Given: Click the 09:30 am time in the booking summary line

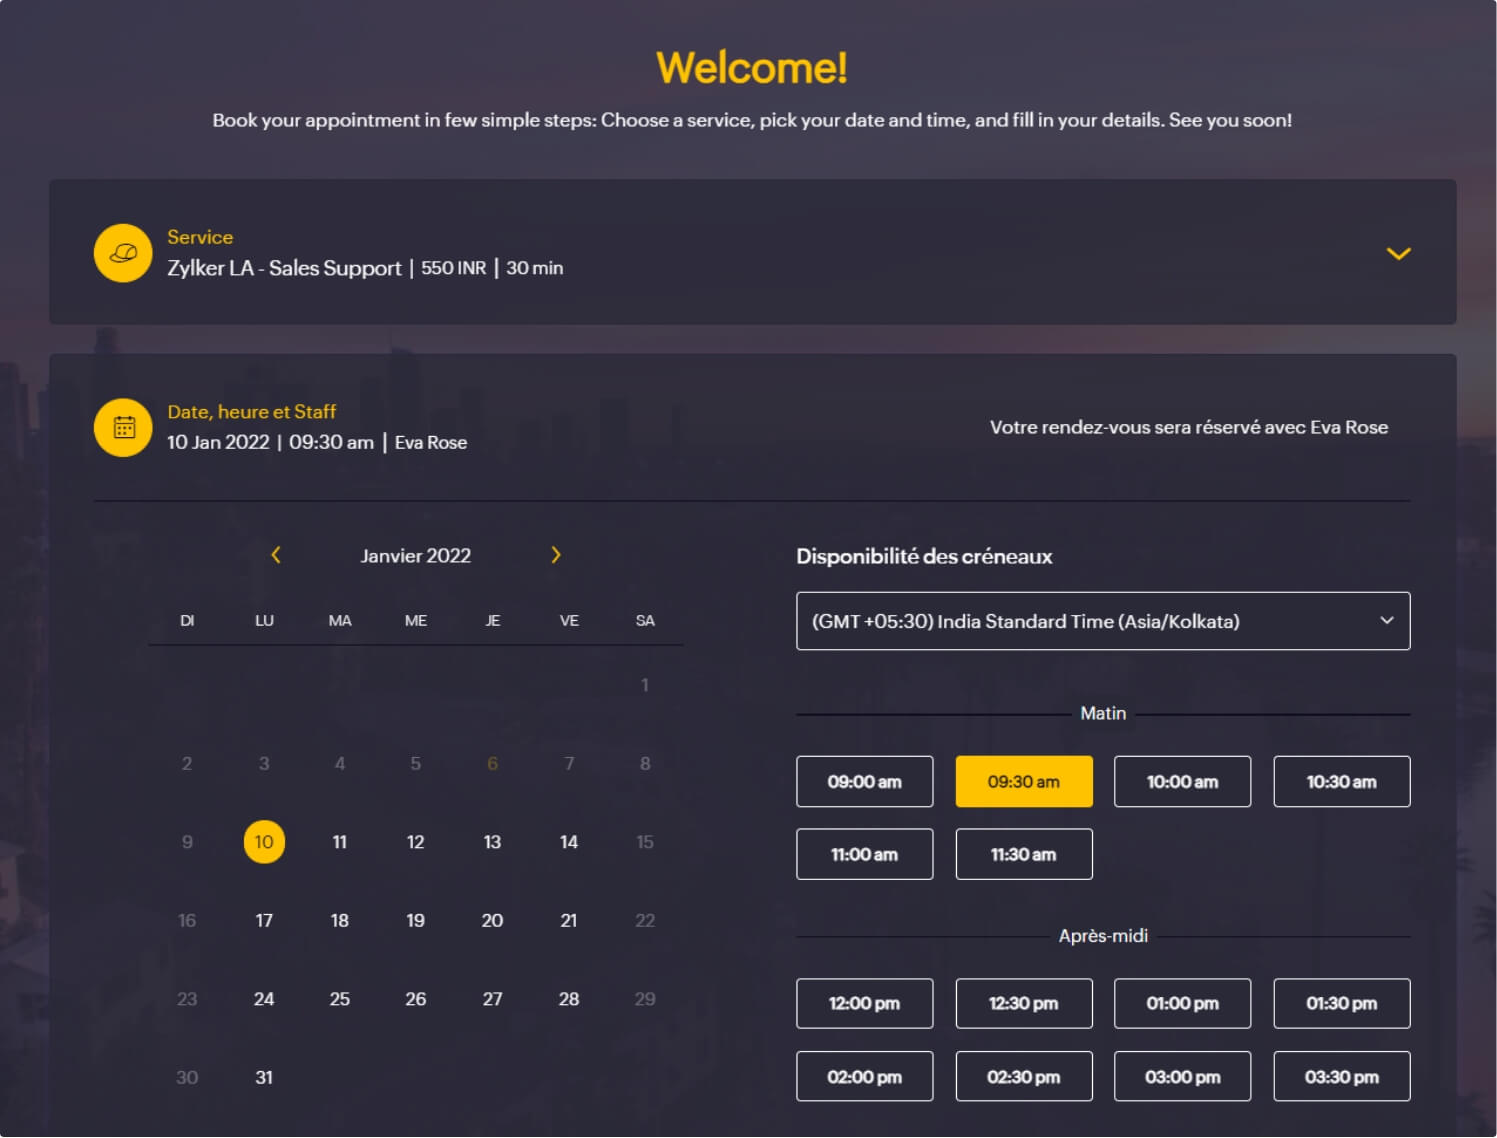Looking at the screenshot, I should pyautogui.click(x=331, y=442).
